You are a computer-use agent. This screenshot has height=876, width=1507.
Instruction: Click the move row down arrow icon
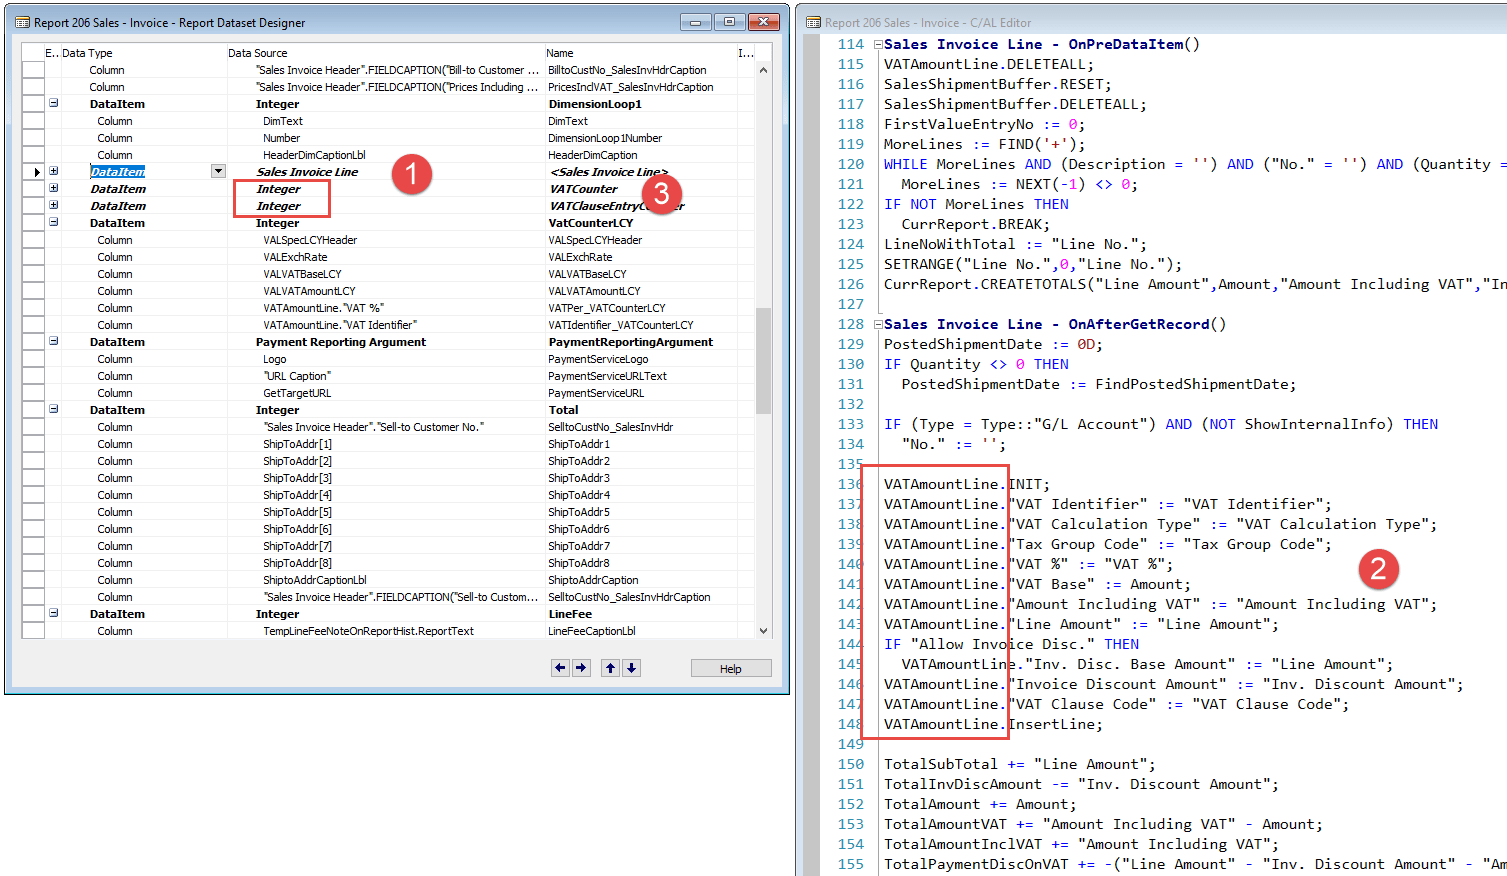[630, 667]
